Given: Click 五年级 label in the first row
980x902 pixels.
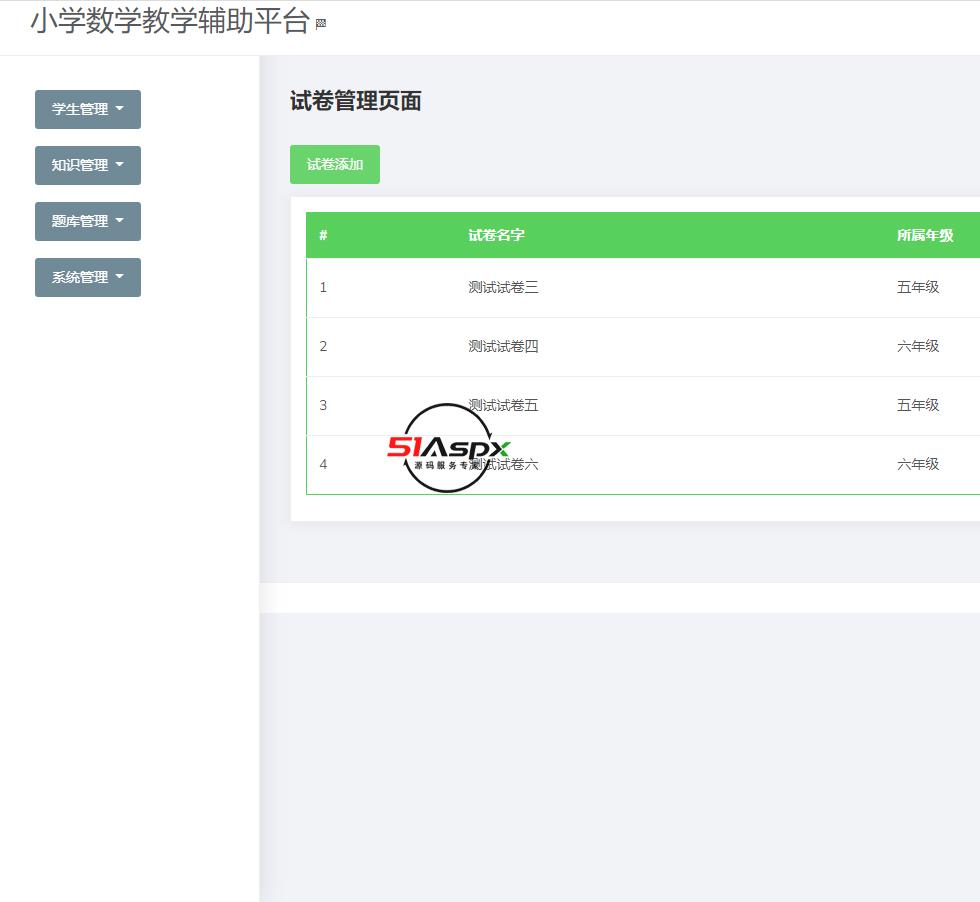Looking at the screenshot, I should point(918,287).
